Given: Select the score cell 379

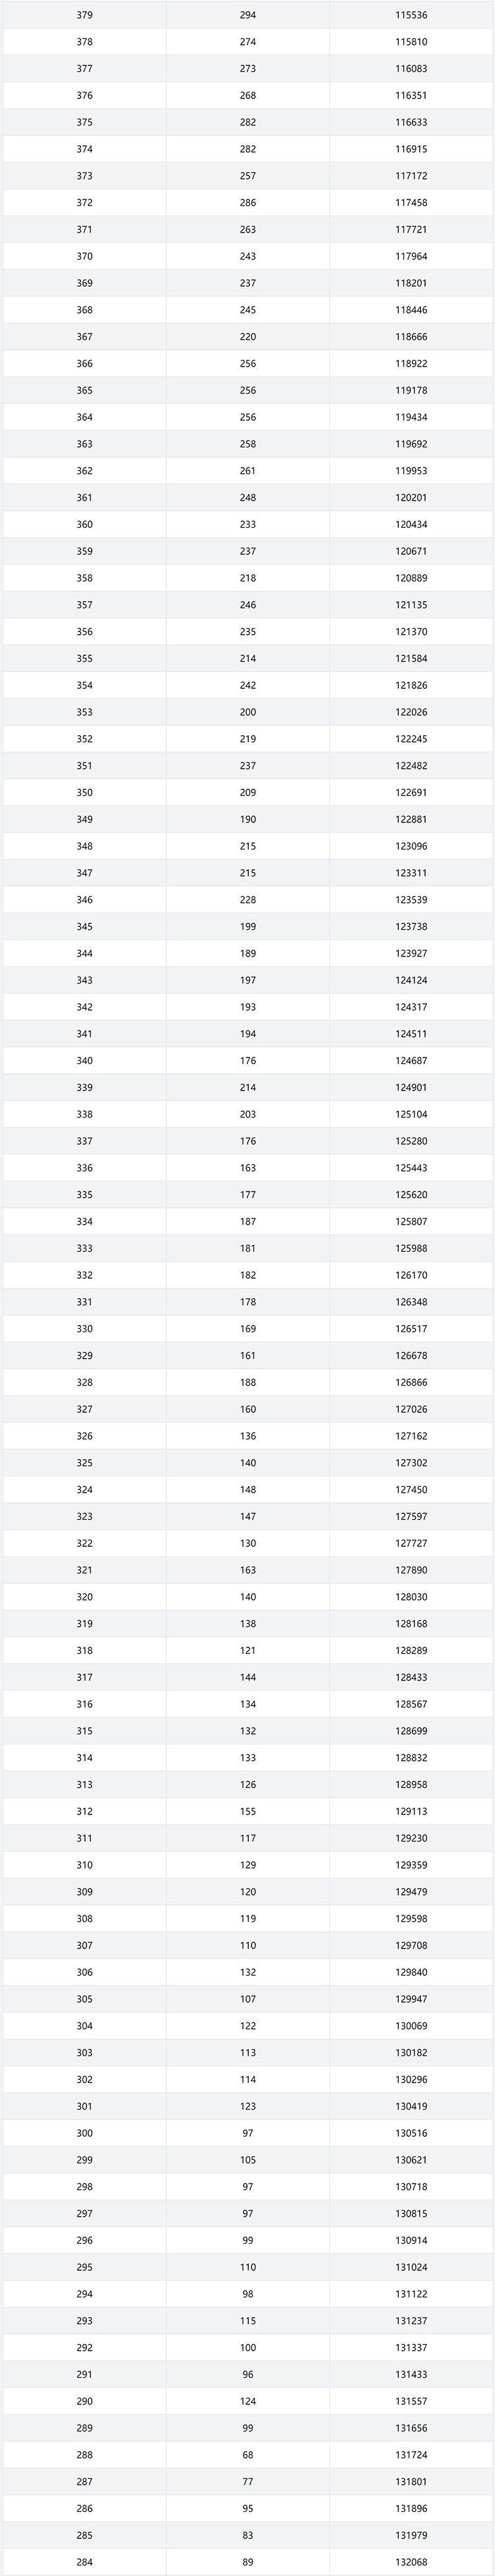Looking at the screenshot, I should point(84,15).
